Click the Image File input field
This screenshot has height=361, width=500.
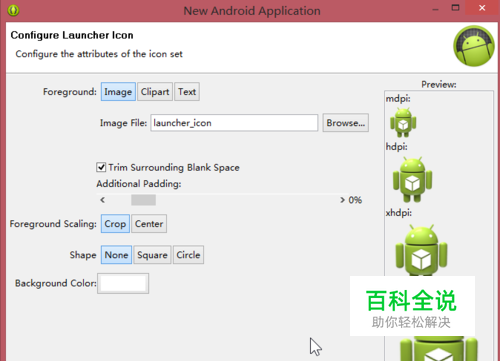pyautogui.click(x=234, y=123)
